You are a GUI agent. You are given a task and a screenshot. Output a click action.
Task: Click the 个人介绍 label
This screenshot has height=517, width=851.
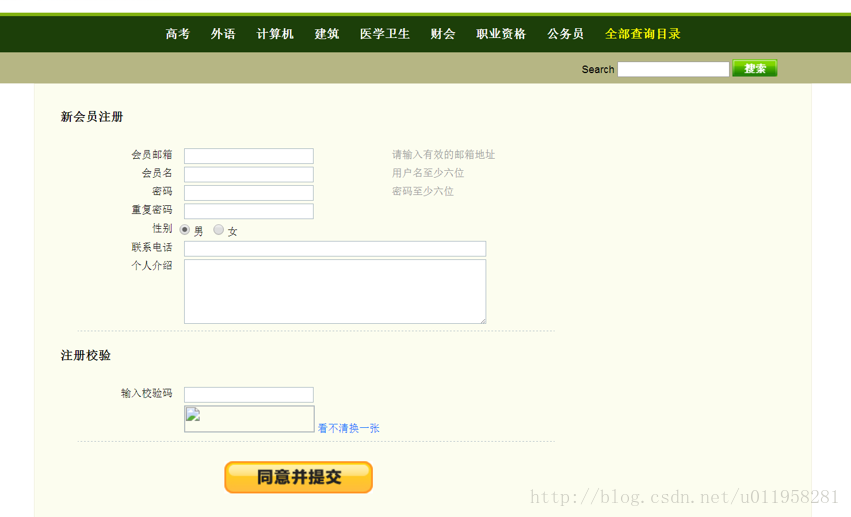click(x=152, y=266)
